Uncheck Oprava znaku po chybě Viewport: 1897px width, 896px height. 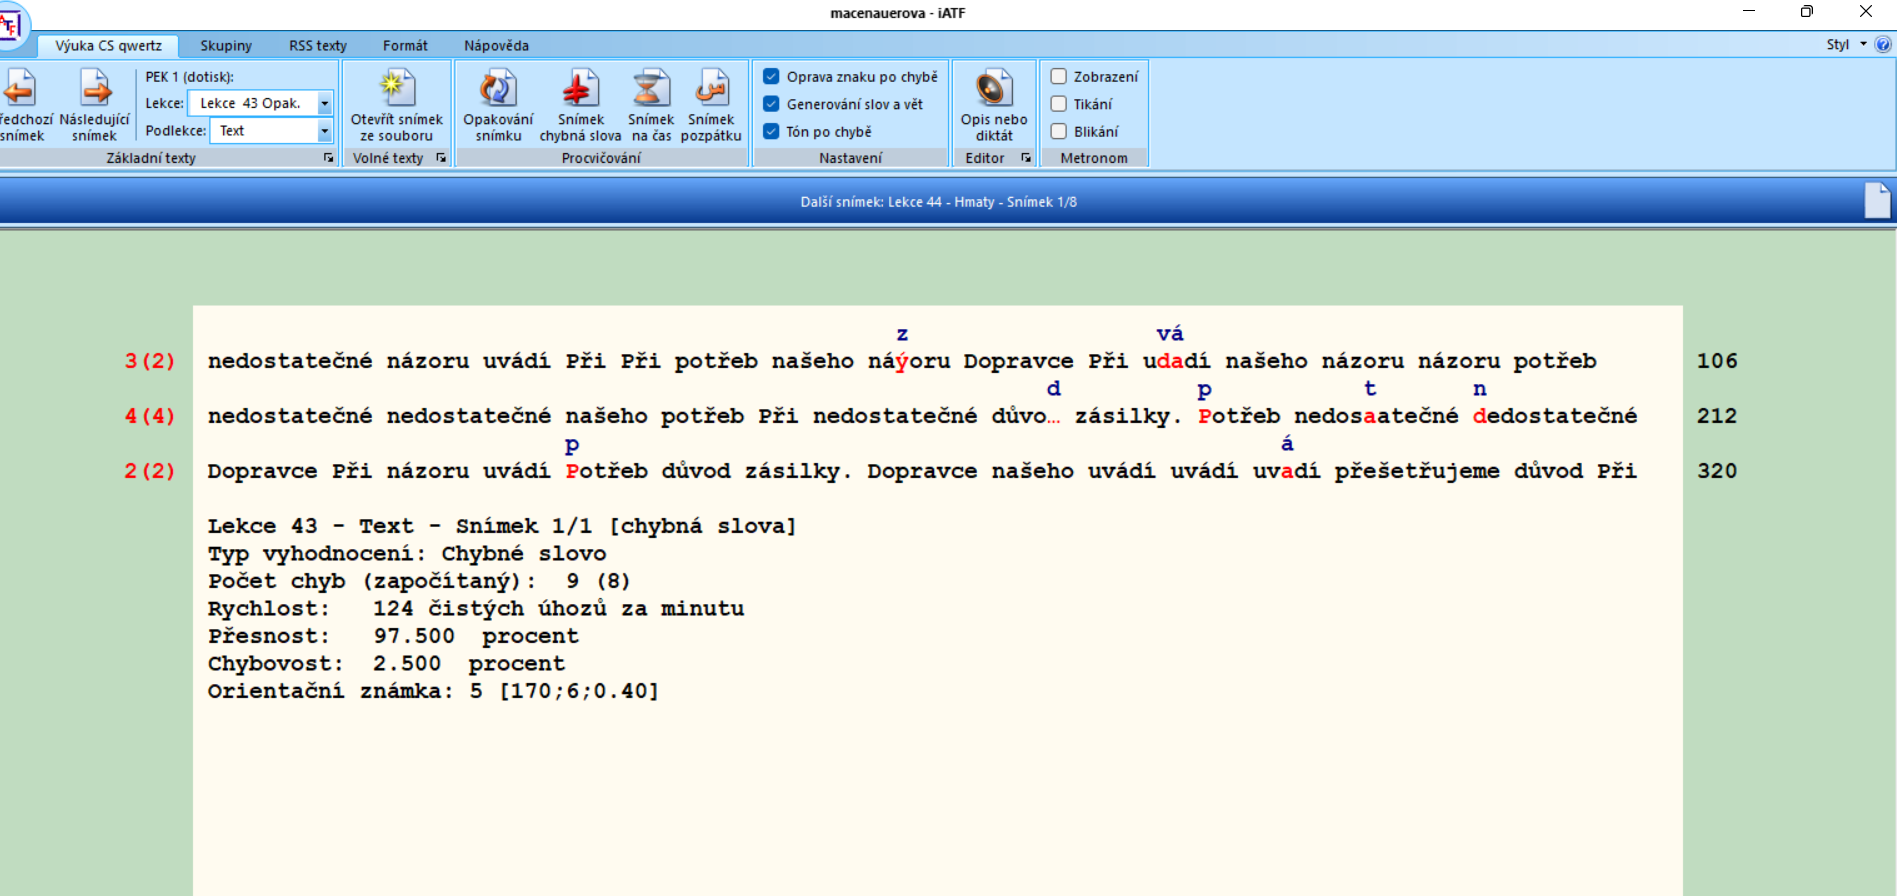(x=771, y=77)
